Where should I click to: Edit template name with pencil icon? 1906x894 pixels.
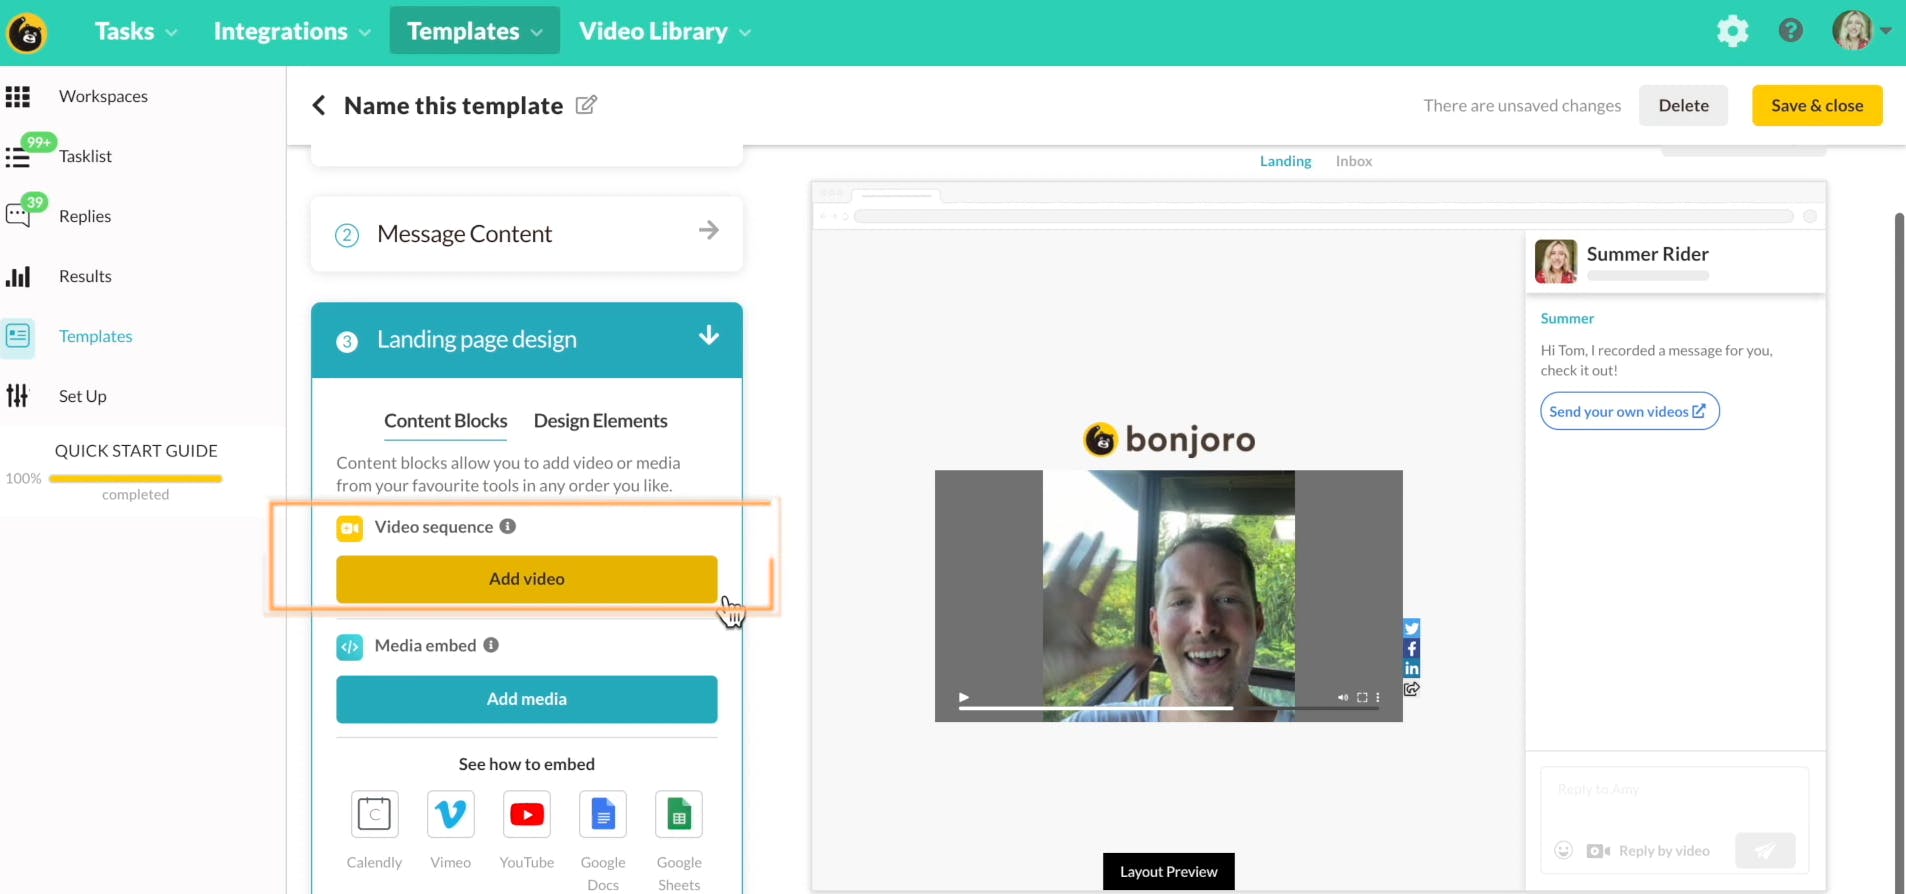coord(586,104)
